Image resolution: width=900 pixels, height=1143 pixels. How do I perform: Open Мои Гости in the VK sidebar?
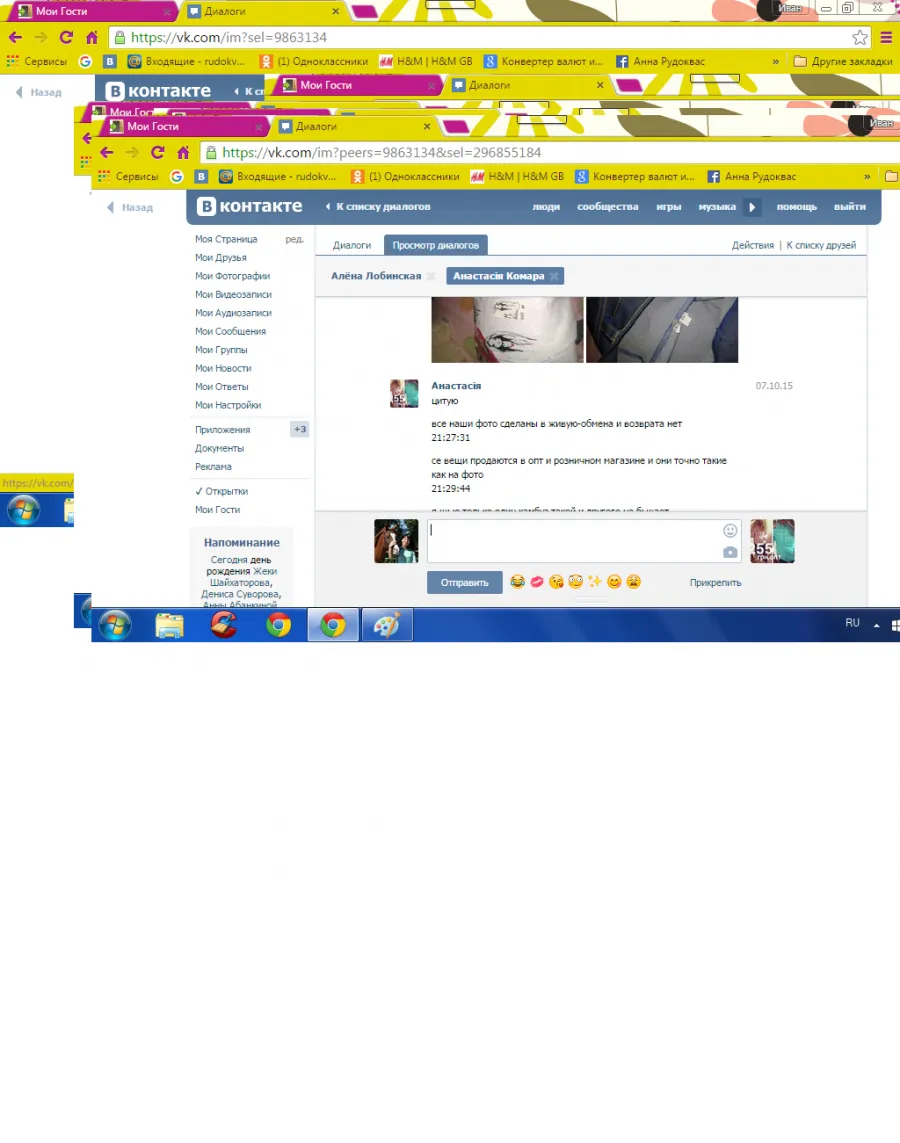pos(217,510)
